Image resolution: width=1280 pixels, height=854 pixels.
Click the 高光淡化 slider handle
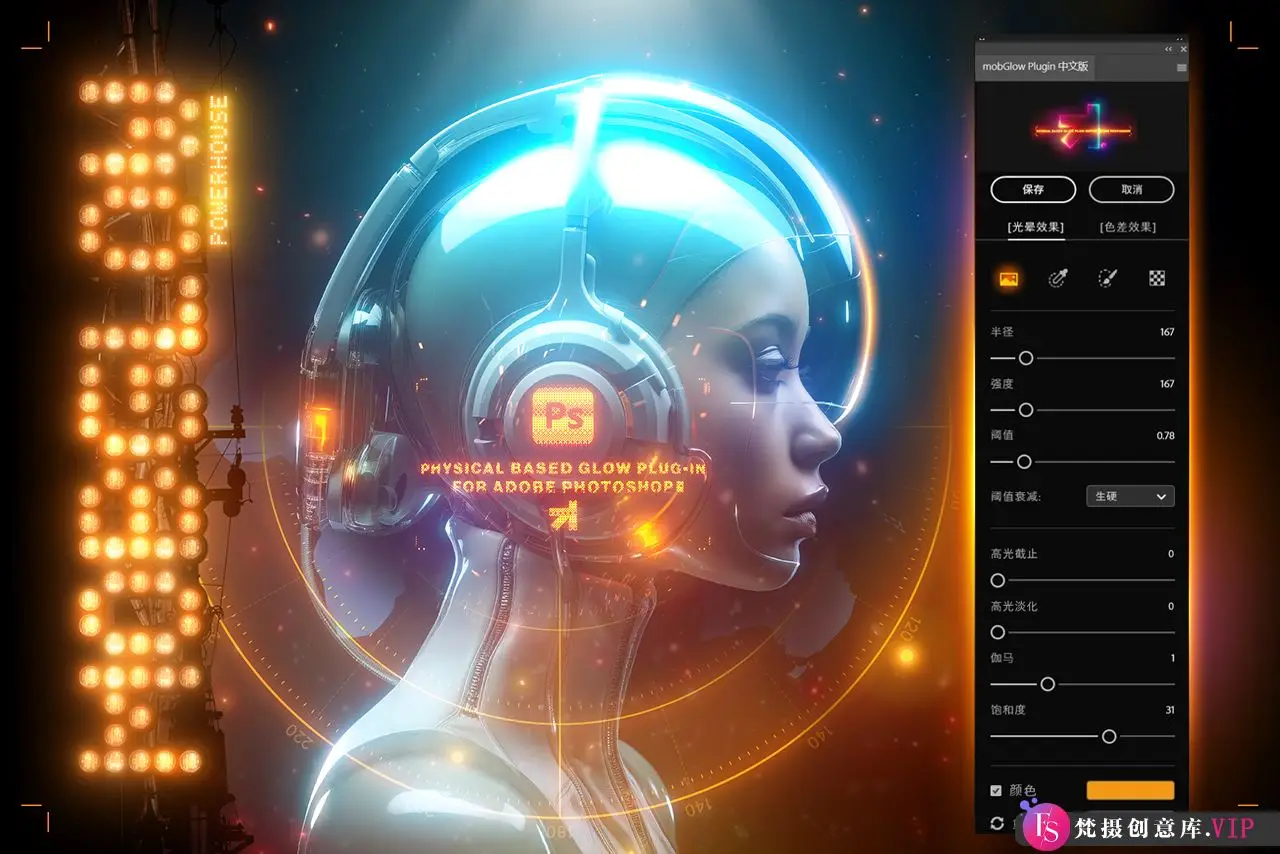[x=997, y=632]
